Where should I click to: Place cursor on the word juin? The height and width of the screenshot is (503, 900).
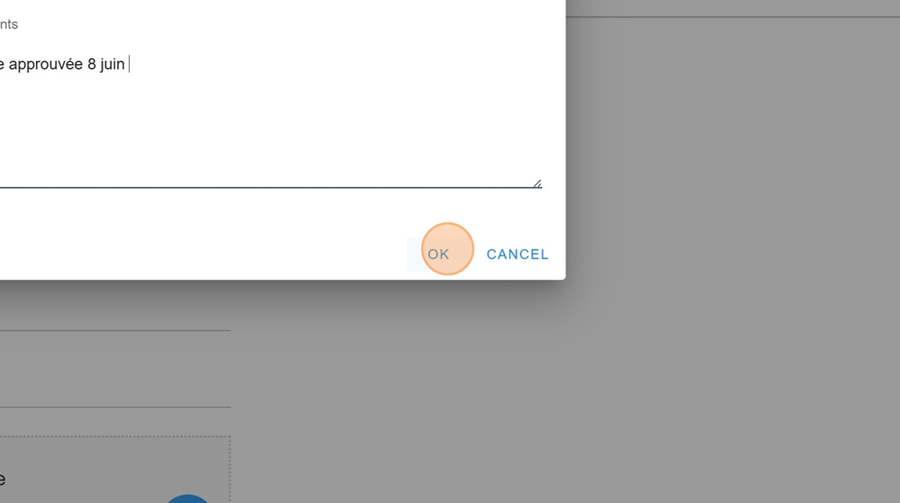(x=112, y=64)
